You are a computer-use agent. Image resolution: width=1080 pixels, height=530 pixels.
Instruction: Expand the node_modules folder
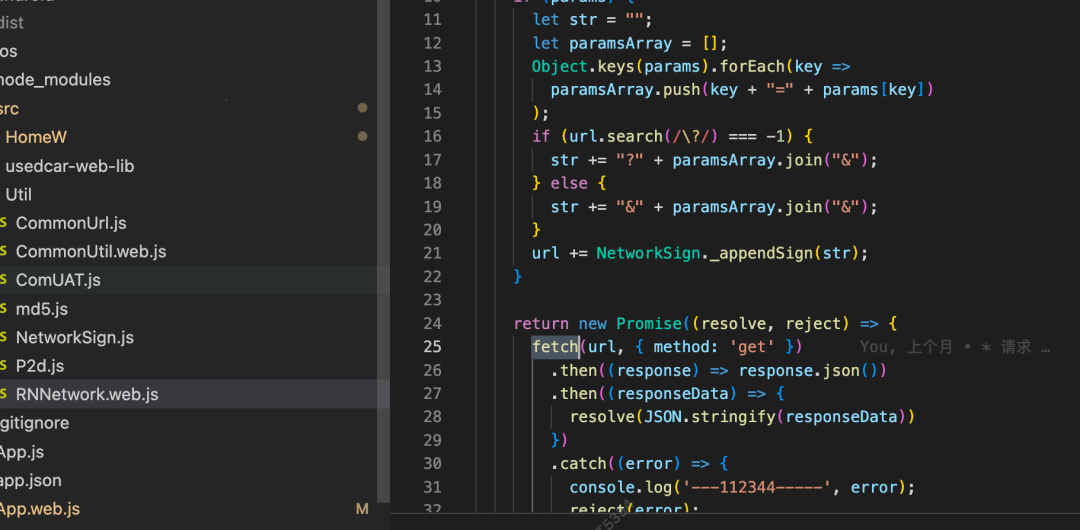[x=55, y=80]
